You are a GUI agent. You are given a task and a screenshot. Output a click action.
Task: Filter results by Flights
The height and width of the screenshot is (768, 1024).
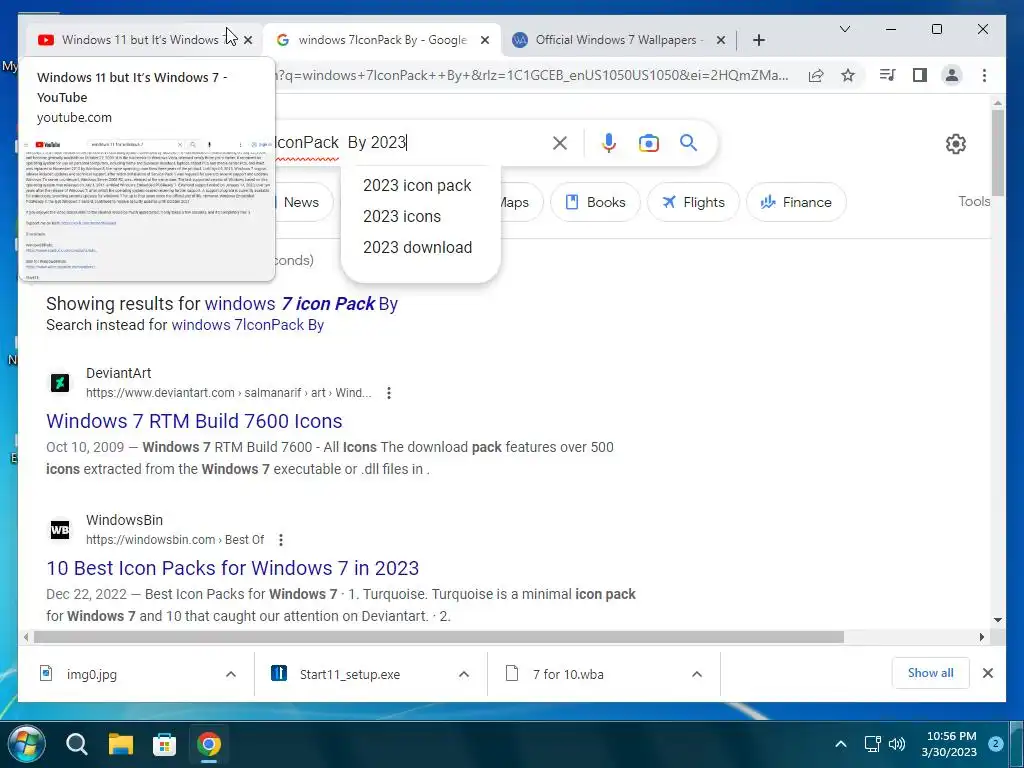click(x=693, y=202)
